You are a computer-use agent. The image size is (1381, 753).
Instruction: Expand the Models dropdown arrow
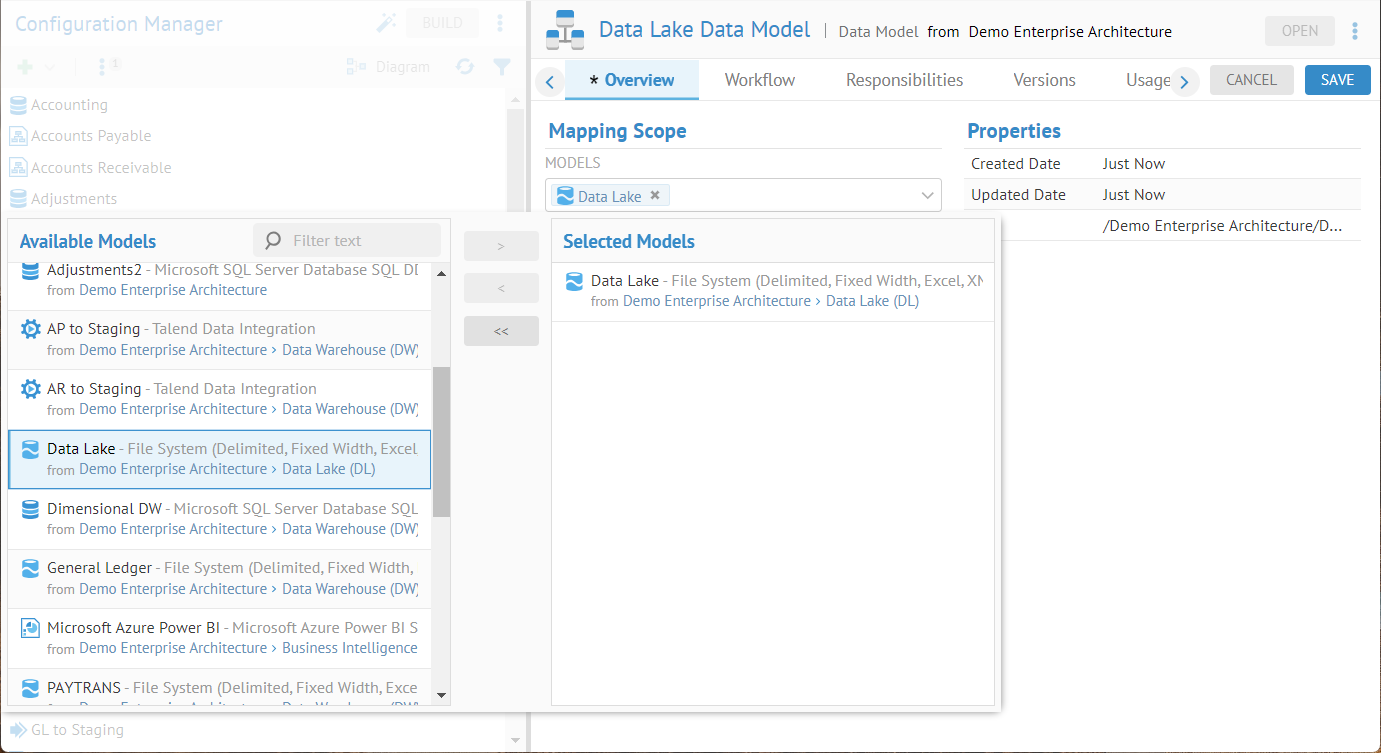pos(927,196)
